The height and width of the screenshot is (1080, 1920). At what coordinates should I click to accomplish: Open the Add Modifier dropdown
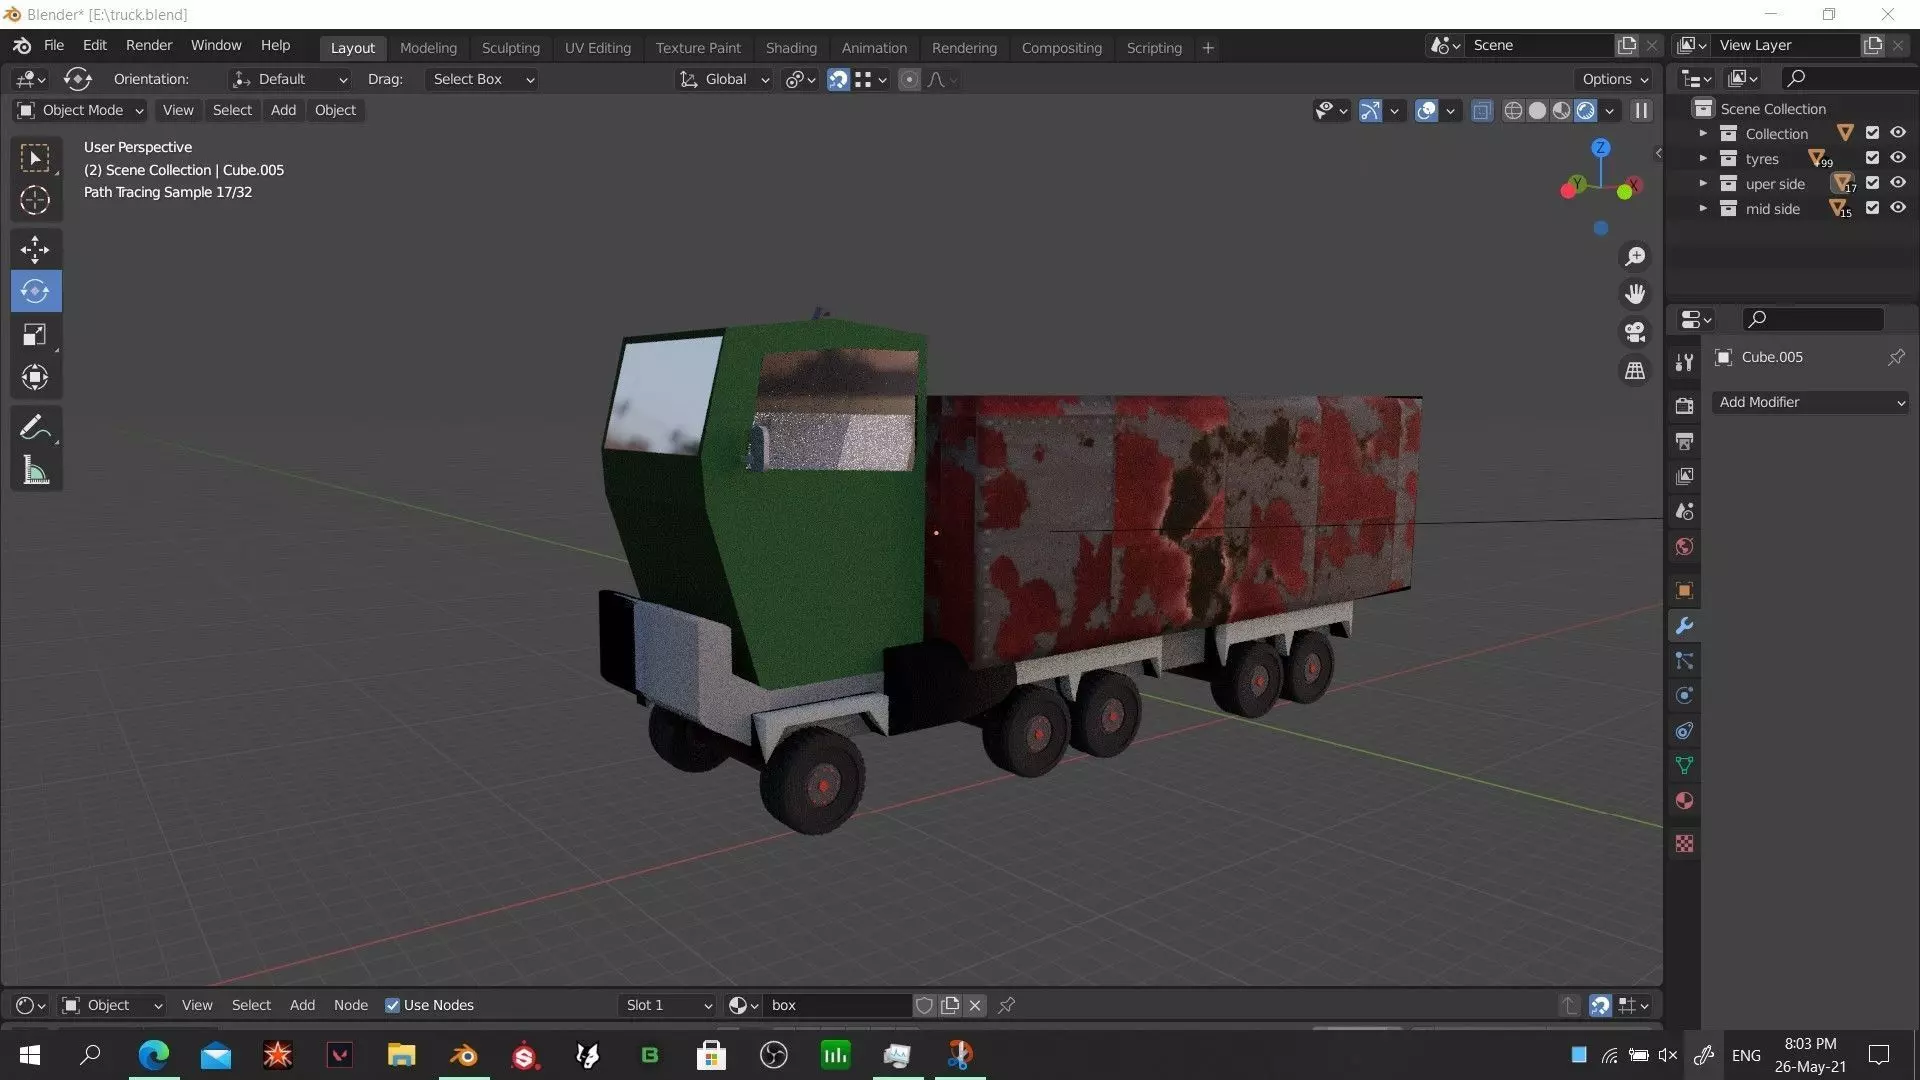point(1811,402)
